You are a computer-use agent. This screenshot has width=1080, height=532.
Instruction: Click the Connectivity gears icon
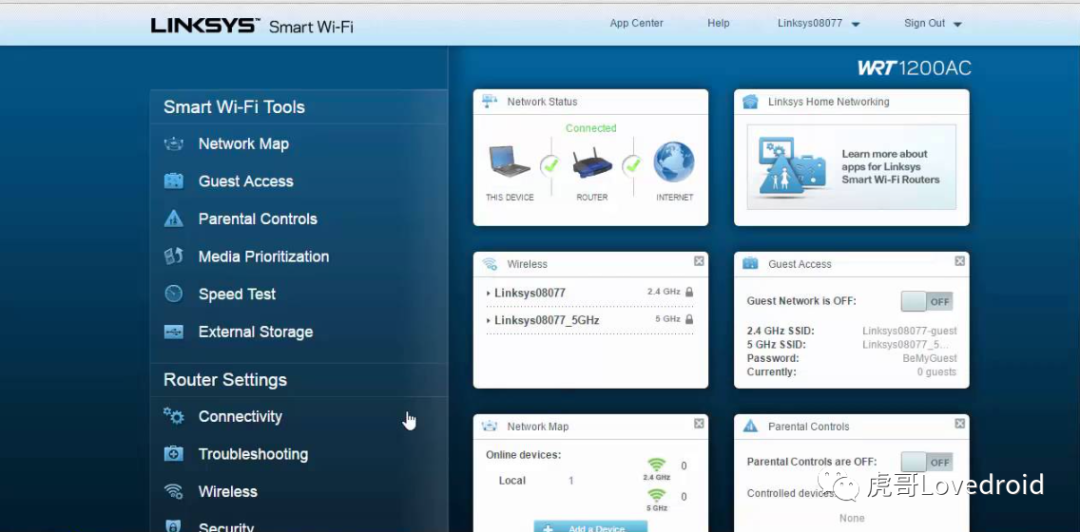point(173,416)
